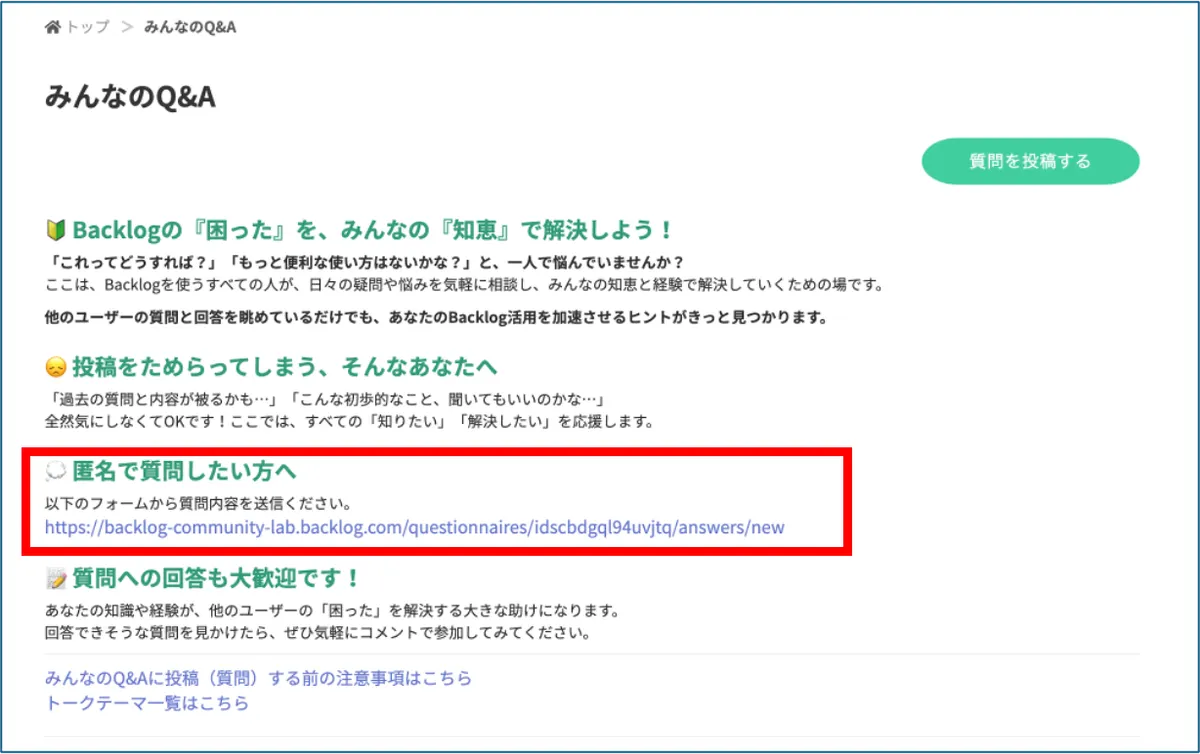
Task: Click the 以下のフォームから質問内容を送信ください text
Action: (x=198, y=502)
